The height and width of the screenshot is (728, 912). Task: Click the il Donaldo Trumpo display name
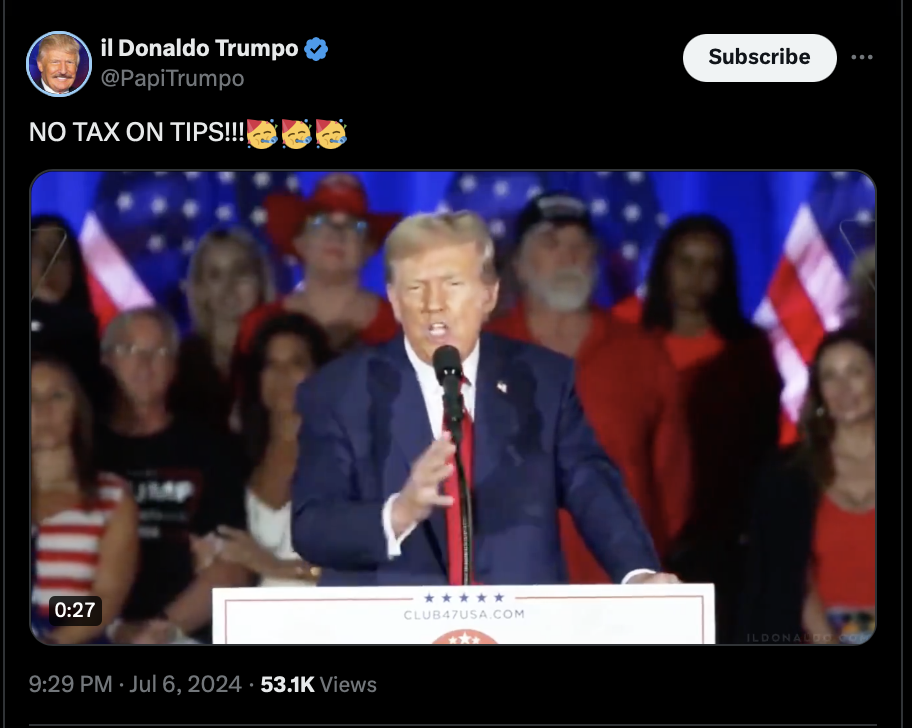[200, 48]
